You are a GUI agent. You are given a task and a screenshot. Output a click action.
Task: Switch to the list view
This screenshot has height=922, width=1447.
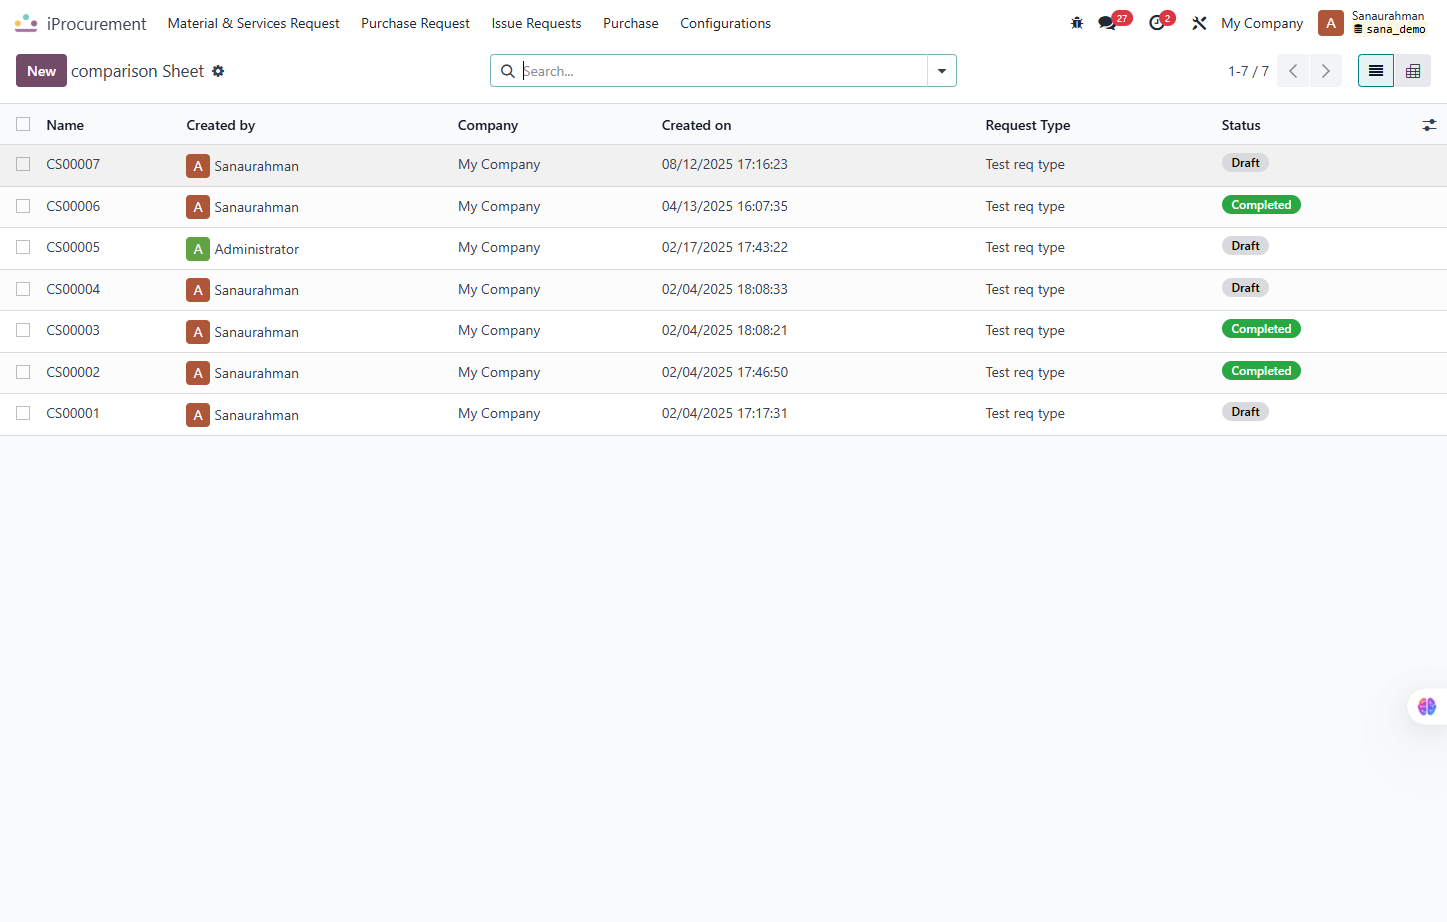pyautogui.click(x=1376, y=71)
